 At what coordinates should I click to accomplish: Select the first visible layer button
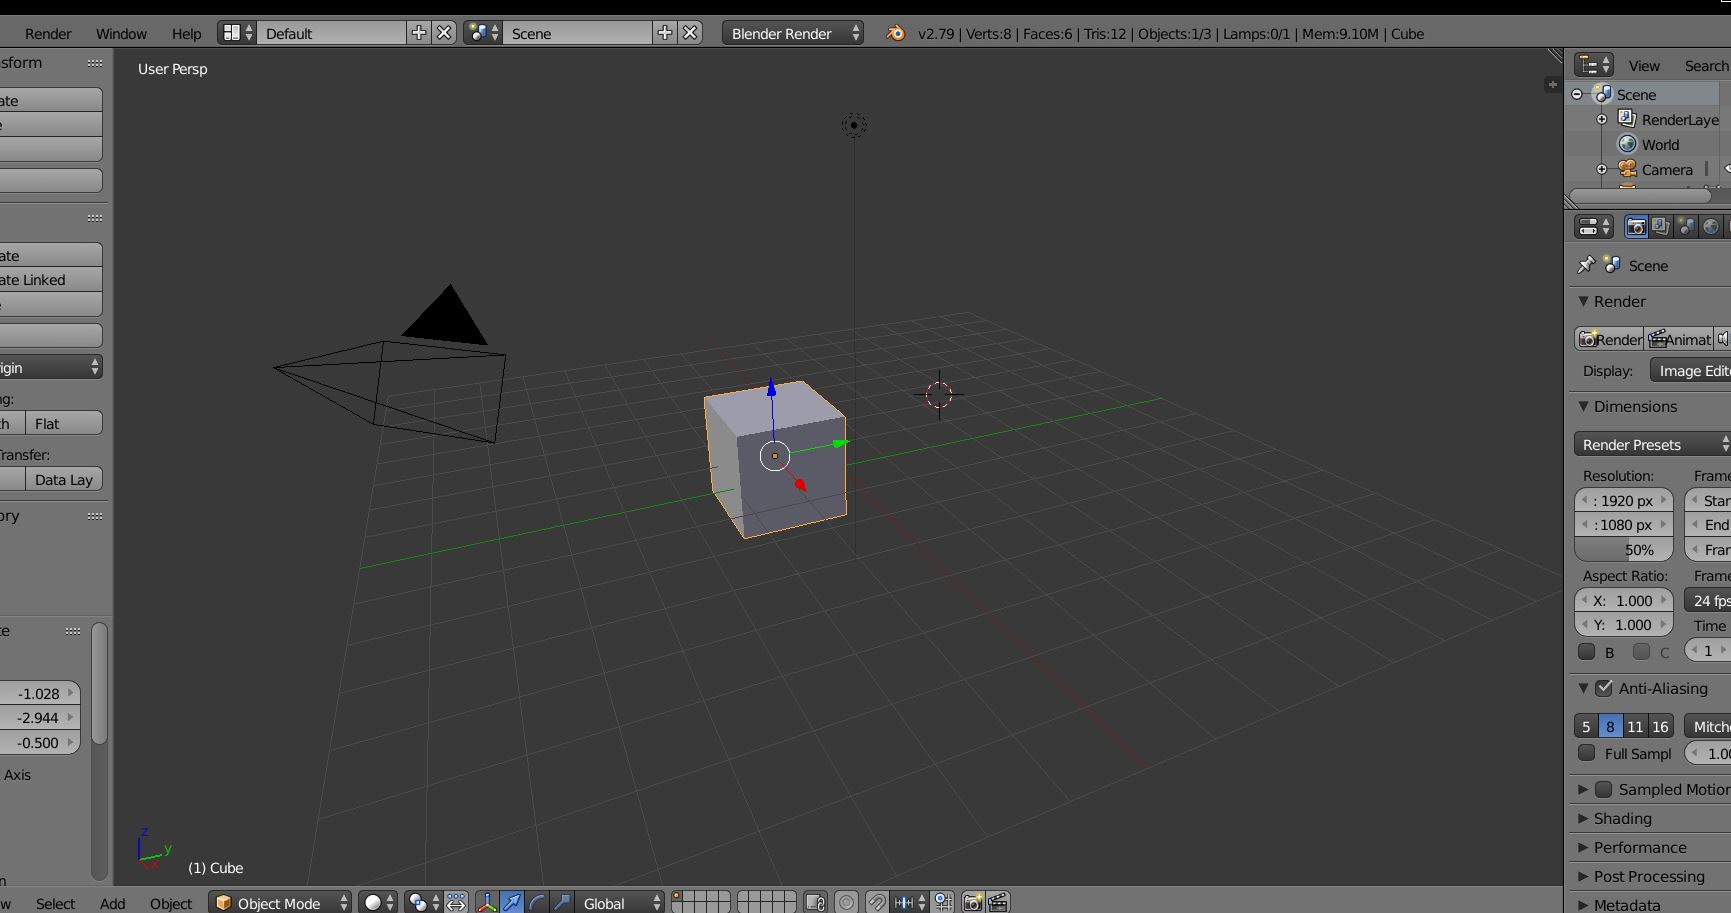click(679, 897)
